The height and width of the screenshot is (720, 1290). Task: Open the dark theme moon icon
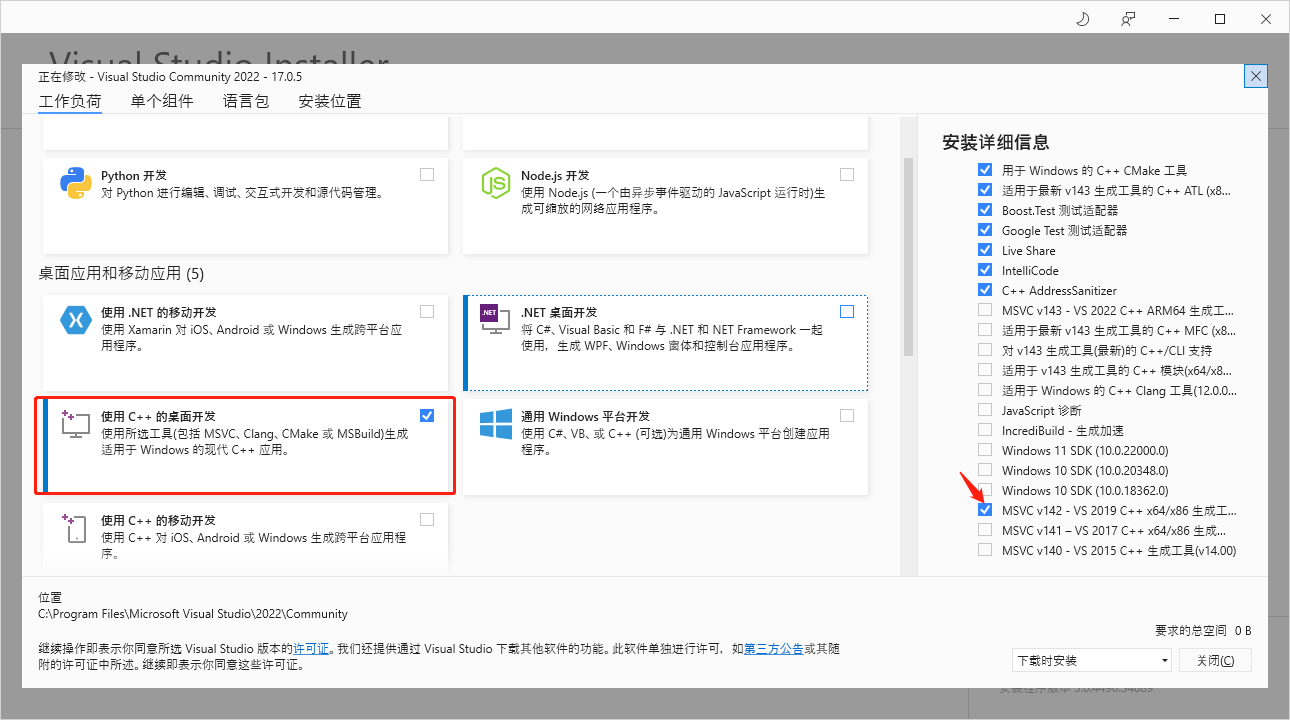click(x=1082, y=18)
